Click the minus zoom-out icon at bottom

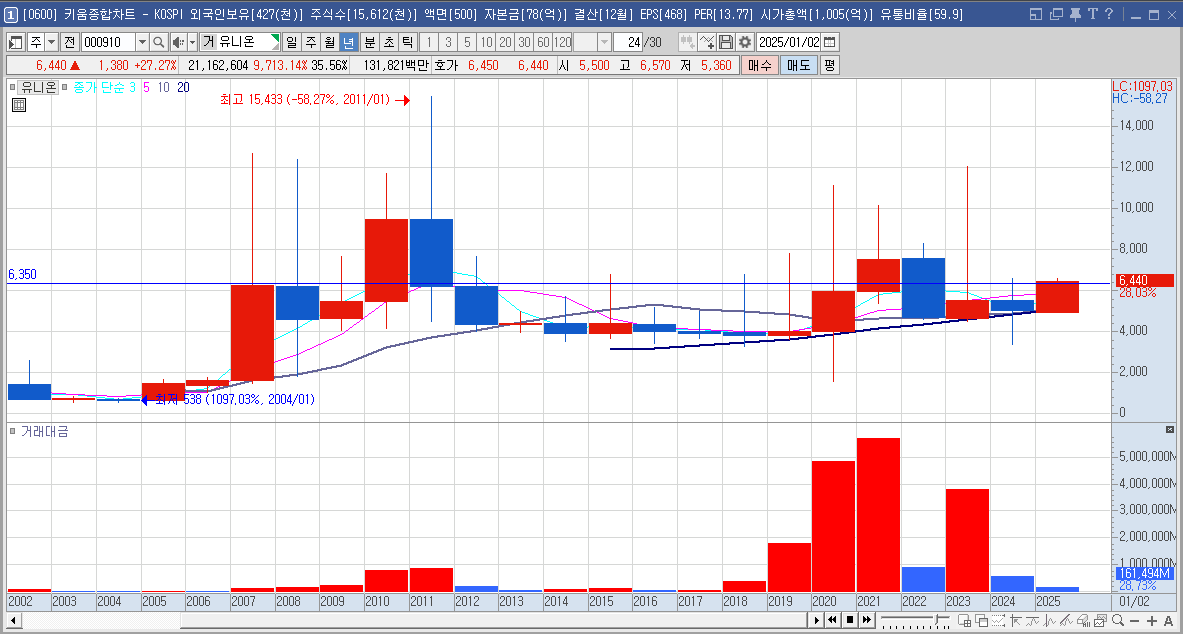(1134, 621)
